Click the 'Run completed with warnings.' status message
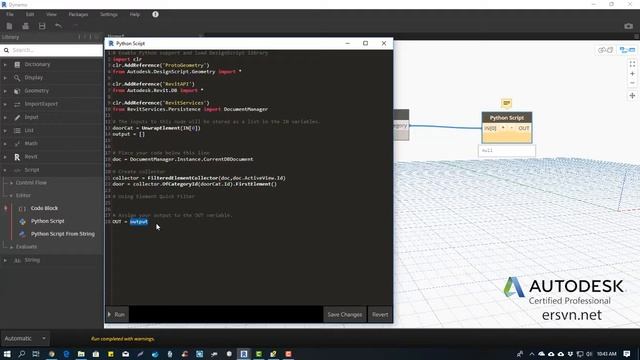 tap(122, 339)
